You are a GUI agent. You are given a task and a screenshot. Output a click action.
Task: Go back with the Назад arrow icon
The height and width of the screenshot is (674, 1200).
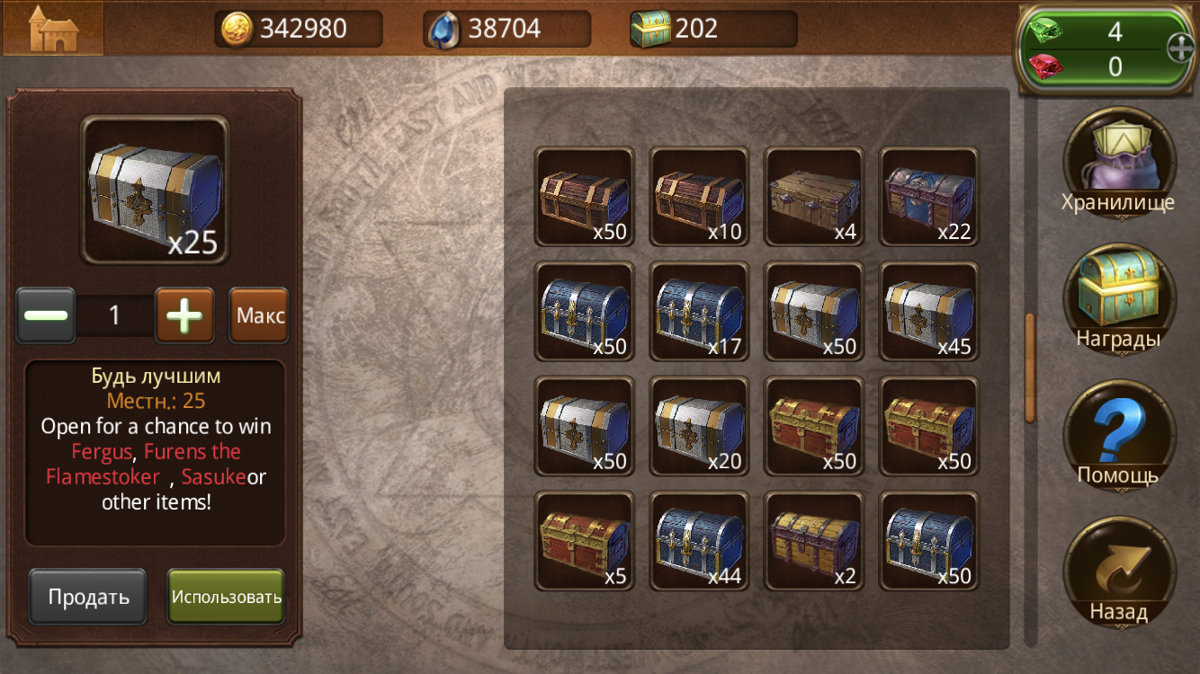tap(1118, 571)
